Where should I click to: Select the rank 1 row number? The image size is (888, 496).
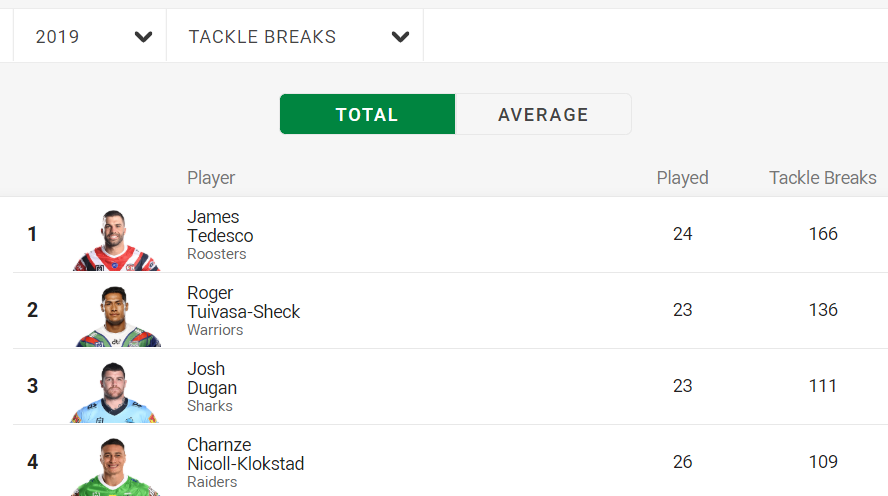click(x=32, y=234)
